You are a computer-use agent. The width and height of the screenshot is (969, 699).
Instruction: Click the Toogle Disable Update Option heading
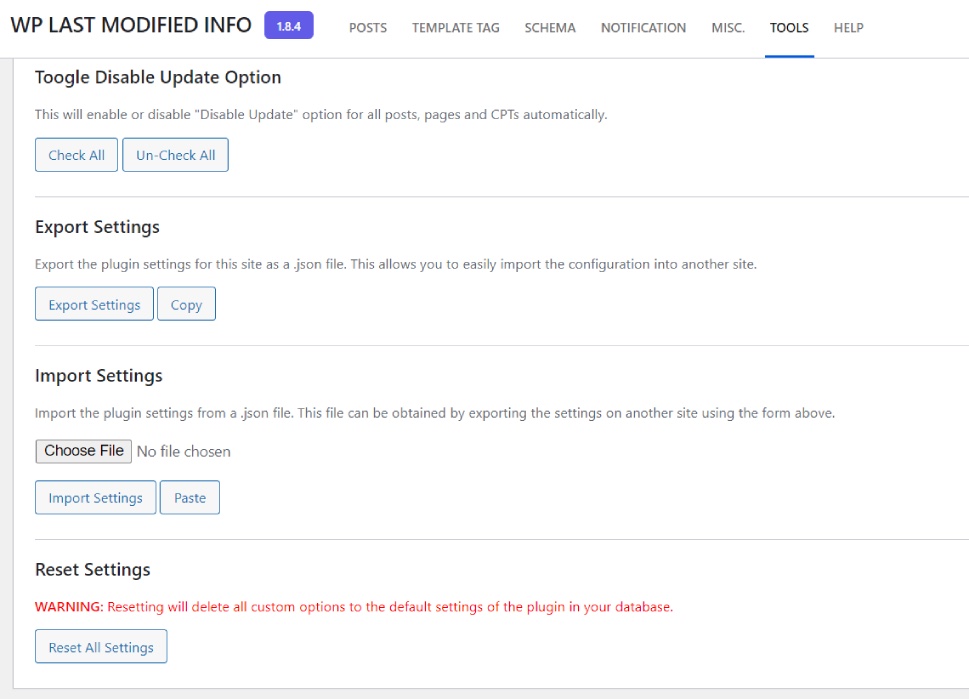158,78
